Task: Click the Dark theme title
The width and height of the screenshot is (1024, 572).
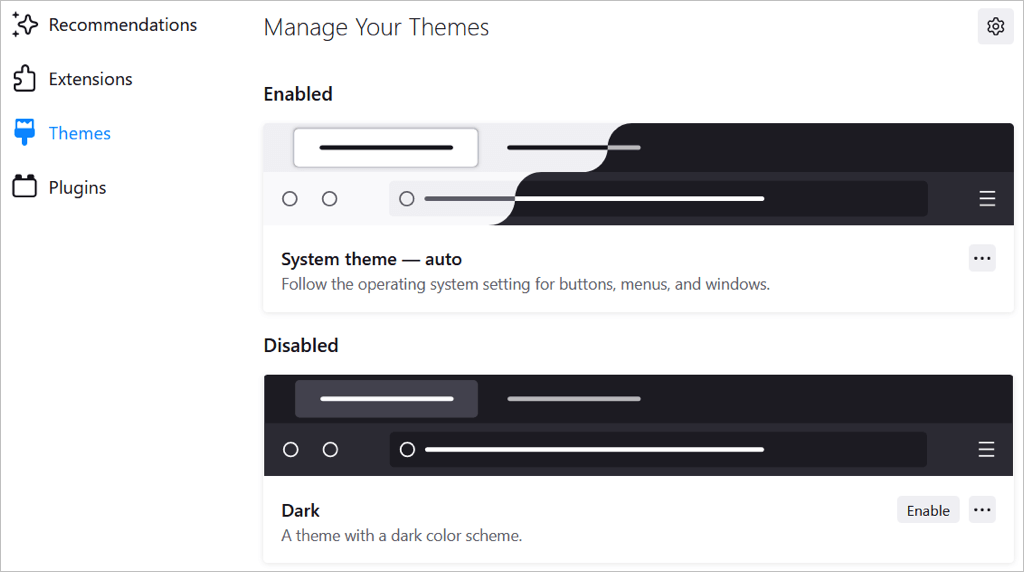Action: 300,510
